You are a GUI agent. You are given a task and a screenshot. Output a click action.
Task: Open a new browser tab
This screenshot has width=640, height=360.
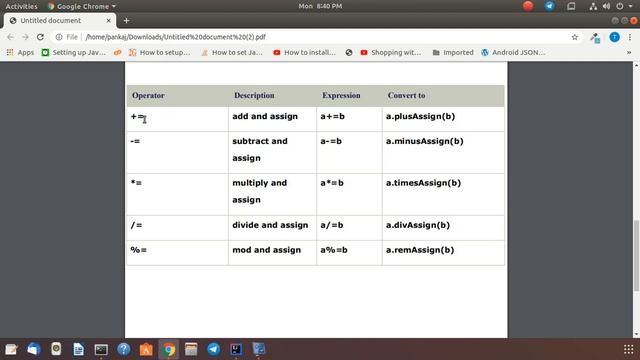coord(127,20)
